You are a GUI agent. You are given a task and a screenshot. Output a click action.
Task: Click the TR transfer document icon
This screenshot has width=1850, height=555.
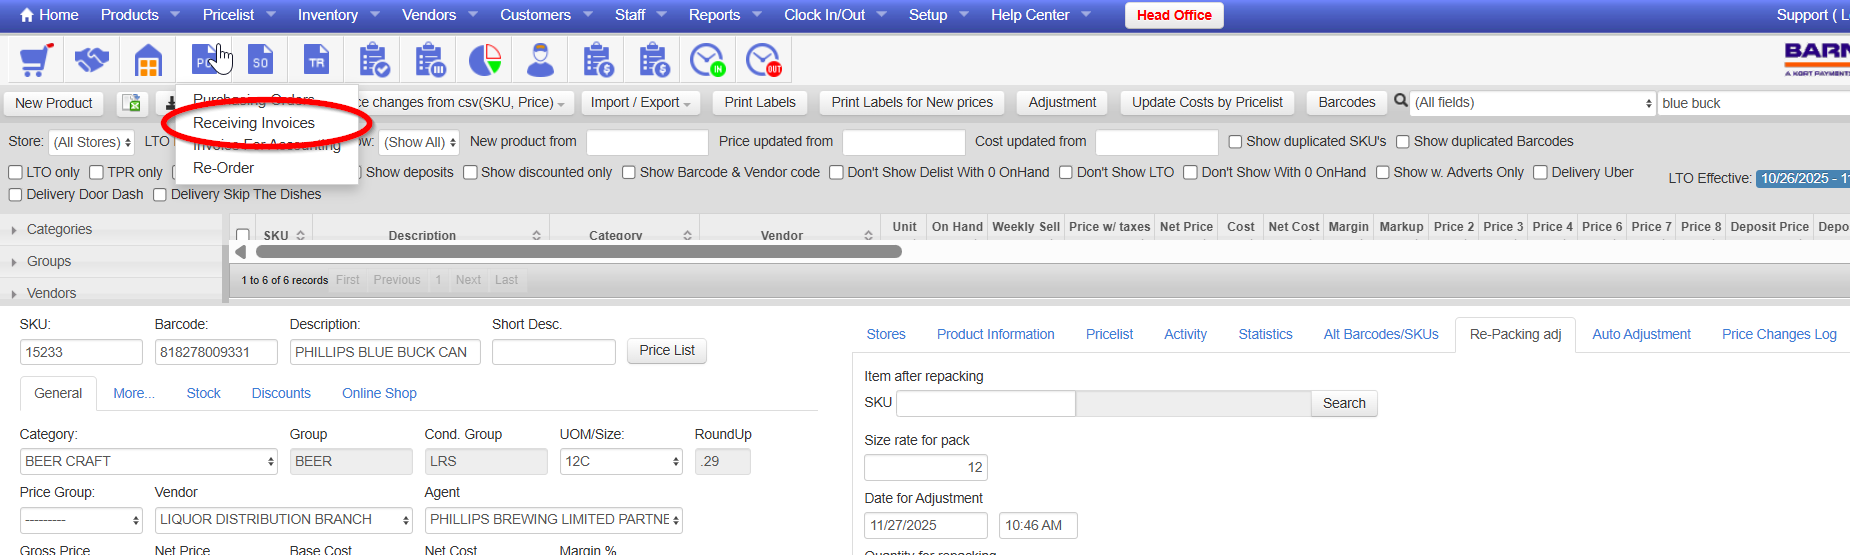[x=316, y=60]
